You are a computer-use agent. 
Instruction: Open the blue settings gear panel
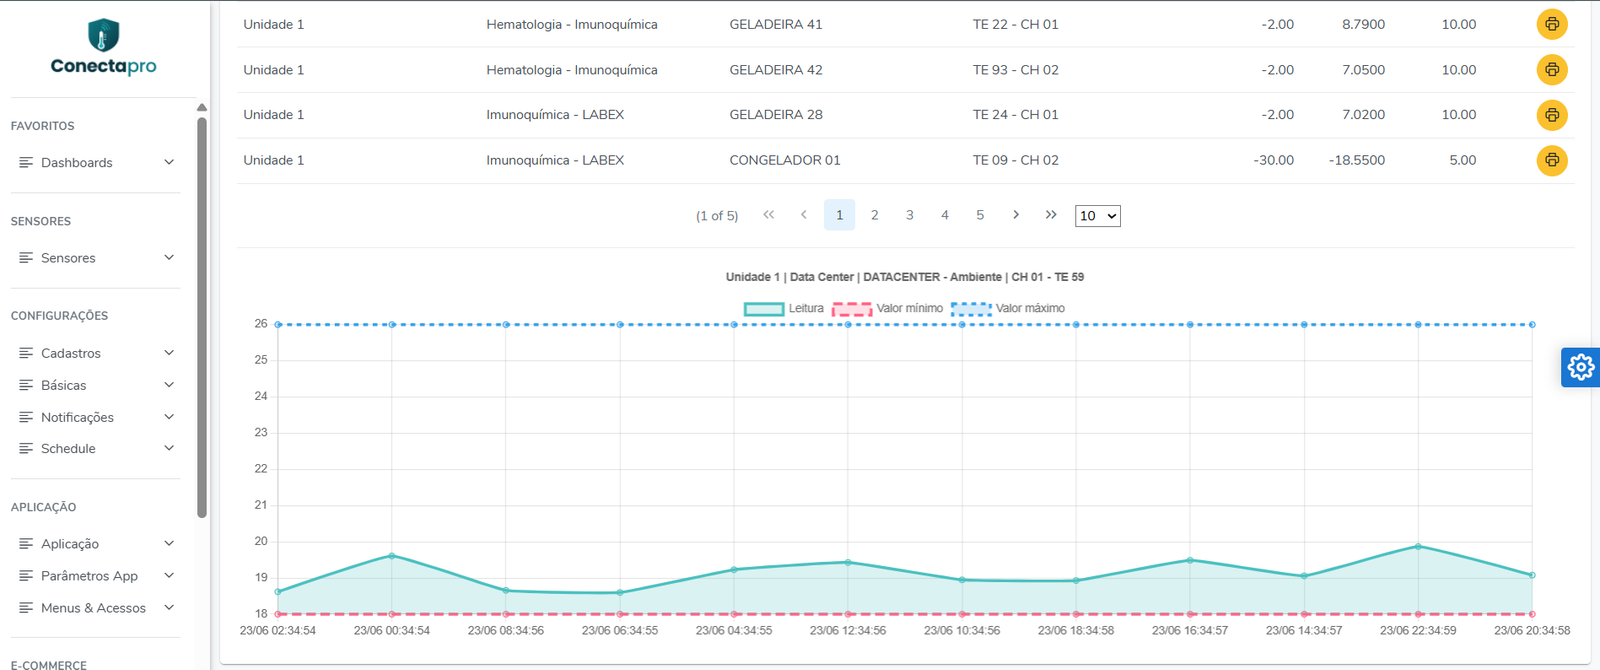point(1581,367)
